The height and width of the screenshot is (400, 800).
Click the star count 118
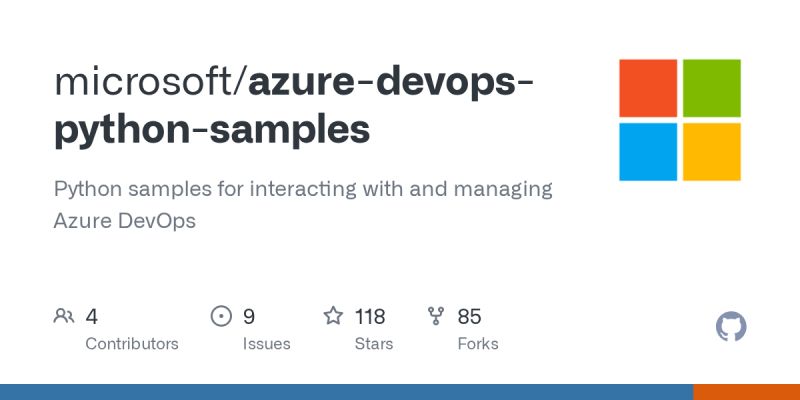[370, 317]
